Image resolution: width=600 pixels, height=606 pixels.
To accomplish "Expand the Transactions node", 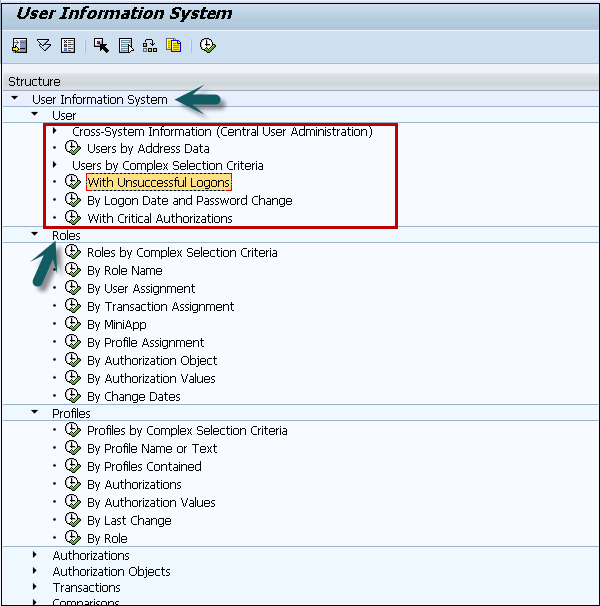I will point(35,587).
